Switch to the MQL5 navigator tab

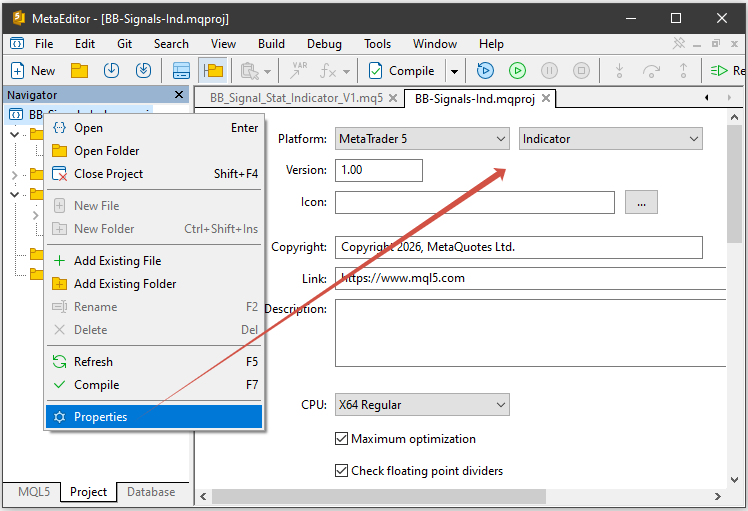click(x=33, y=492)
